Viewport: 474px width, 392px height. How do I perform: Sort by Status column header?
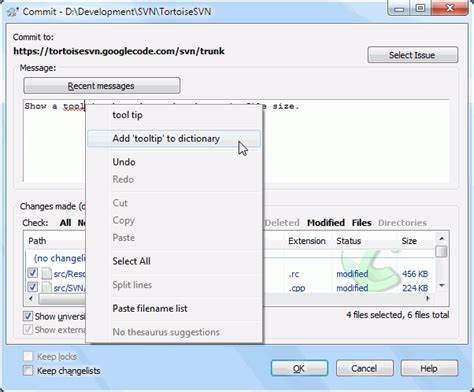point(365,241)
